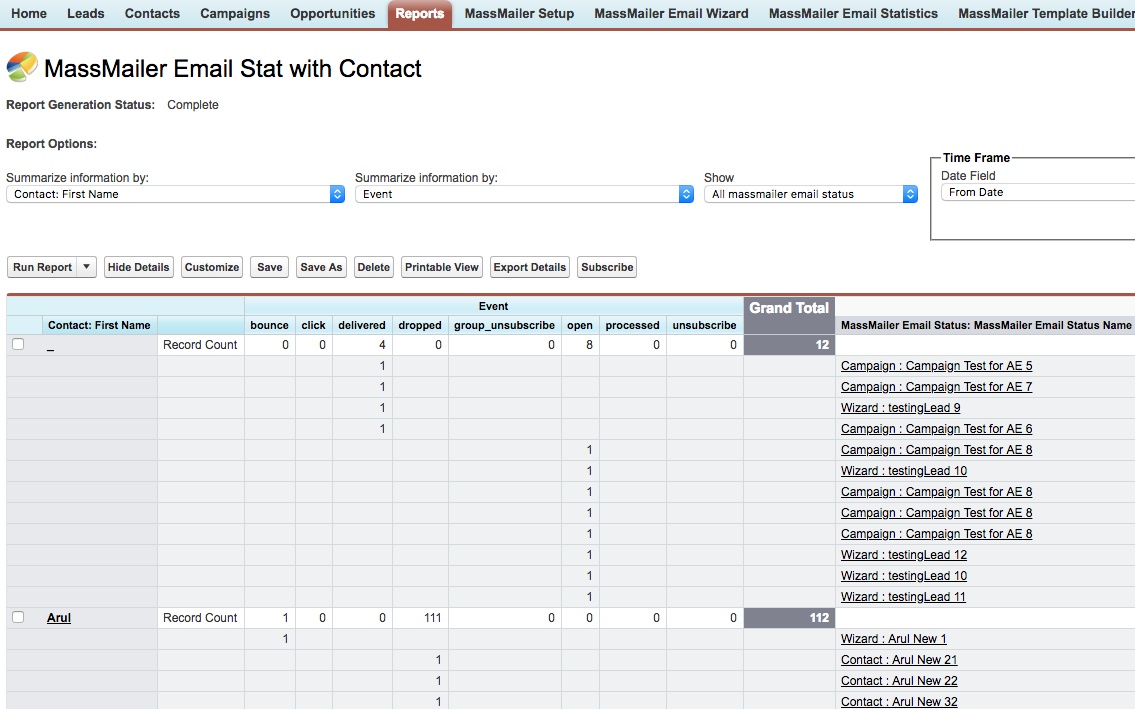Viewport: 1135px width, 709px height.
Task: Open MassMailer Email Statistics tab
Action: pyautogui.click(x=853, y=13)
